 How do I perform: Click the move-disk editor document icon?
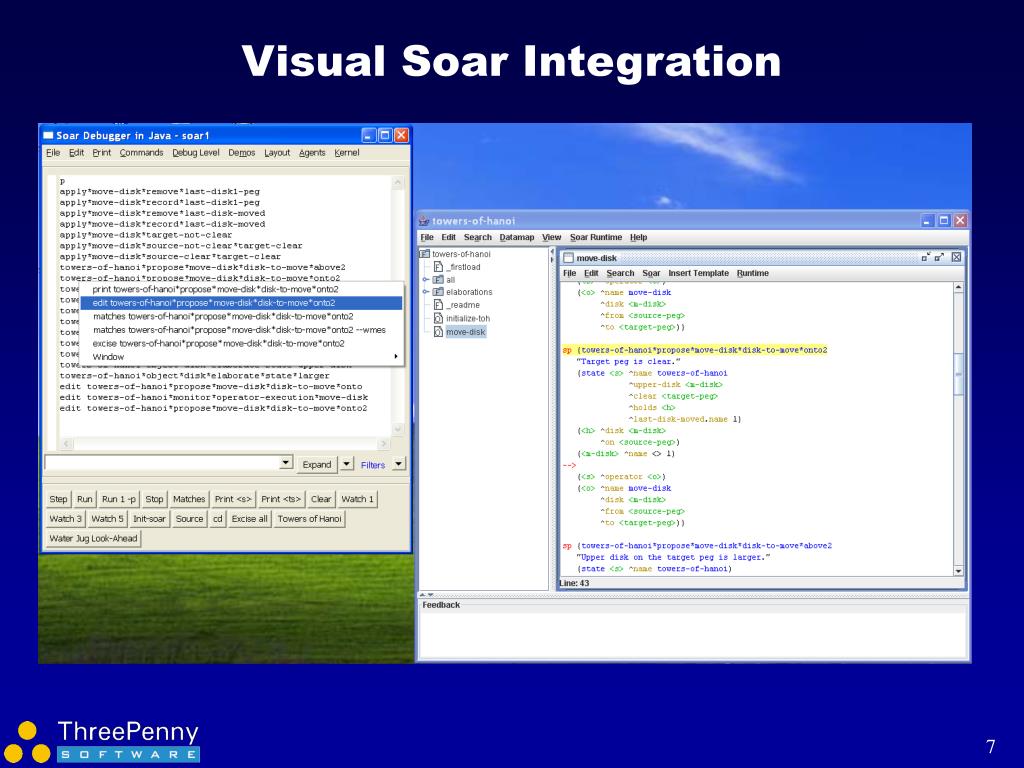coord(568,258)
